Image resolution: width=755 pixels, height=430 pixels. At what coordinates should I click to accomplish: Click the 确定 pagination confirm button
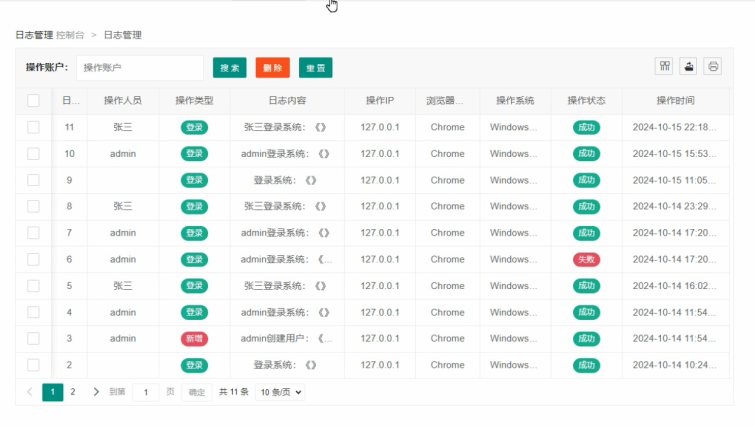[x=196, y=392]
